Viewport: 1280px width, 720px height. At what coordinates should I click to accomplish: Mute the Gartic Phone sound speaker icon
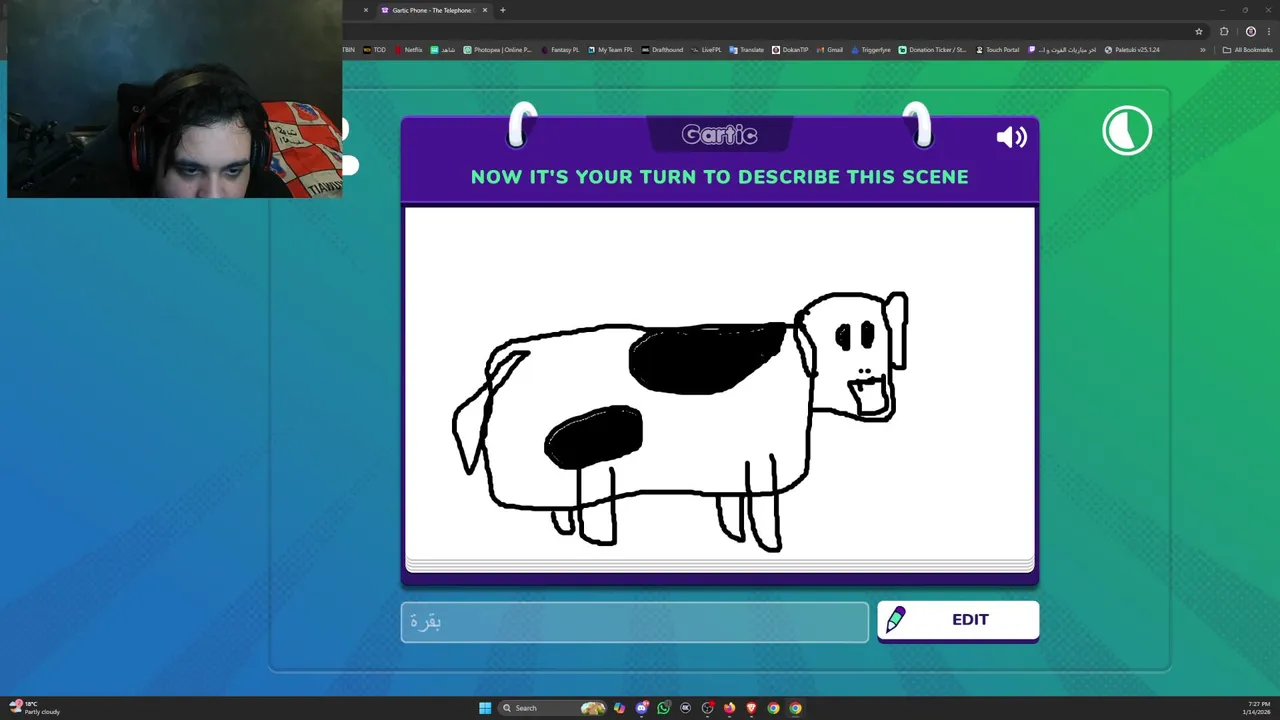(x=1011, y=137)
